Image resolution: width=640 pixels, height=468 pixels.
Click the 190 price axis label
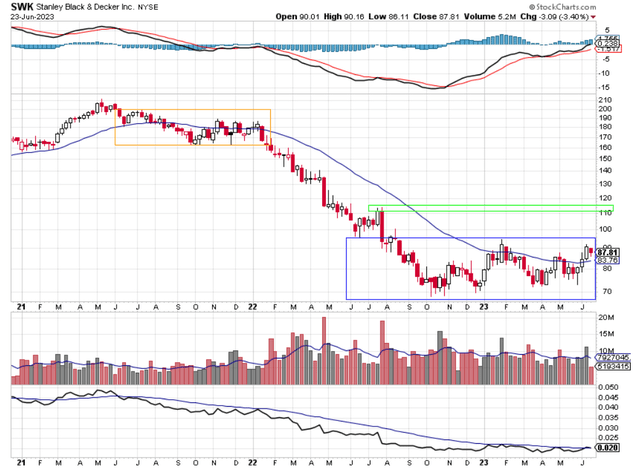click(606, 118)
